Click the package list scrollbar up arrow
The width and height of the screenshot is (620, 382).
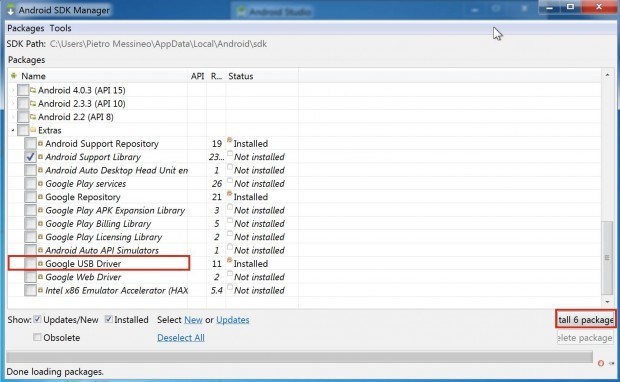tap(607, 75)
